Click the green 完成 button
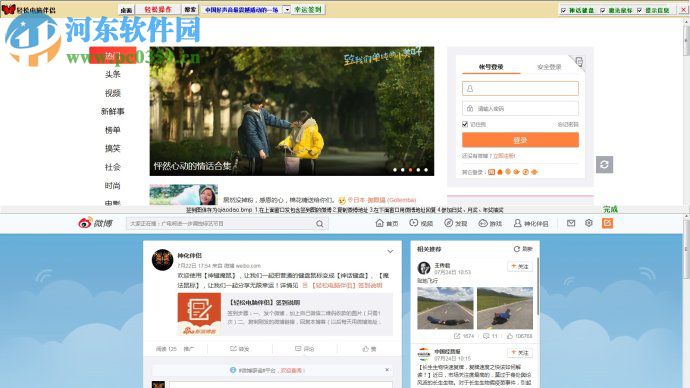 (x=610, y=209)
